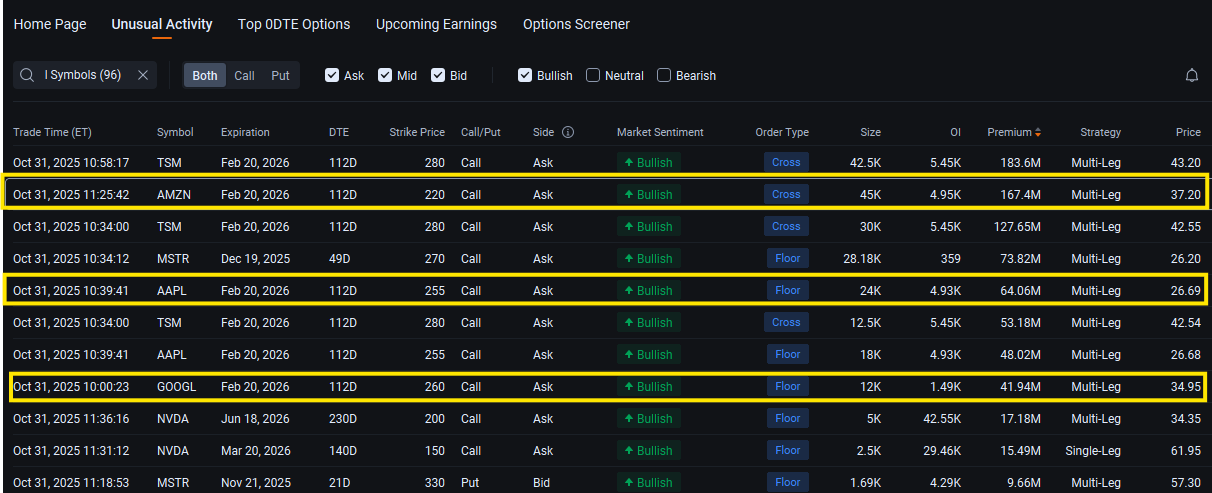Sort by Premium column arrow

click(1038, 132)
